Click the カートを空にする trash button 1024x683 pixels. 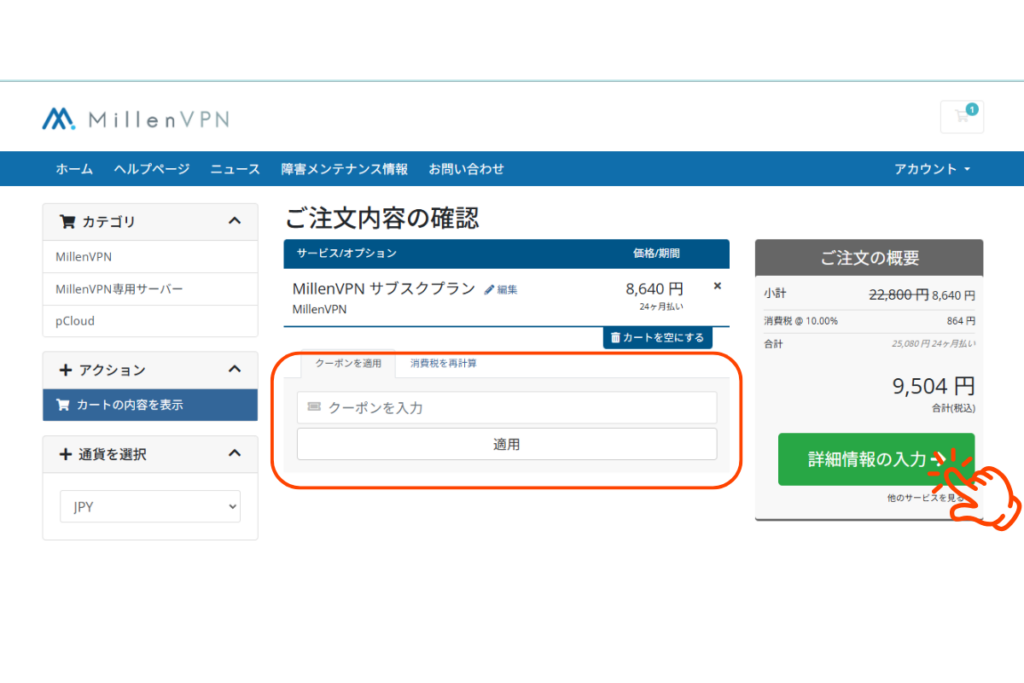click(x=657, y=338)
